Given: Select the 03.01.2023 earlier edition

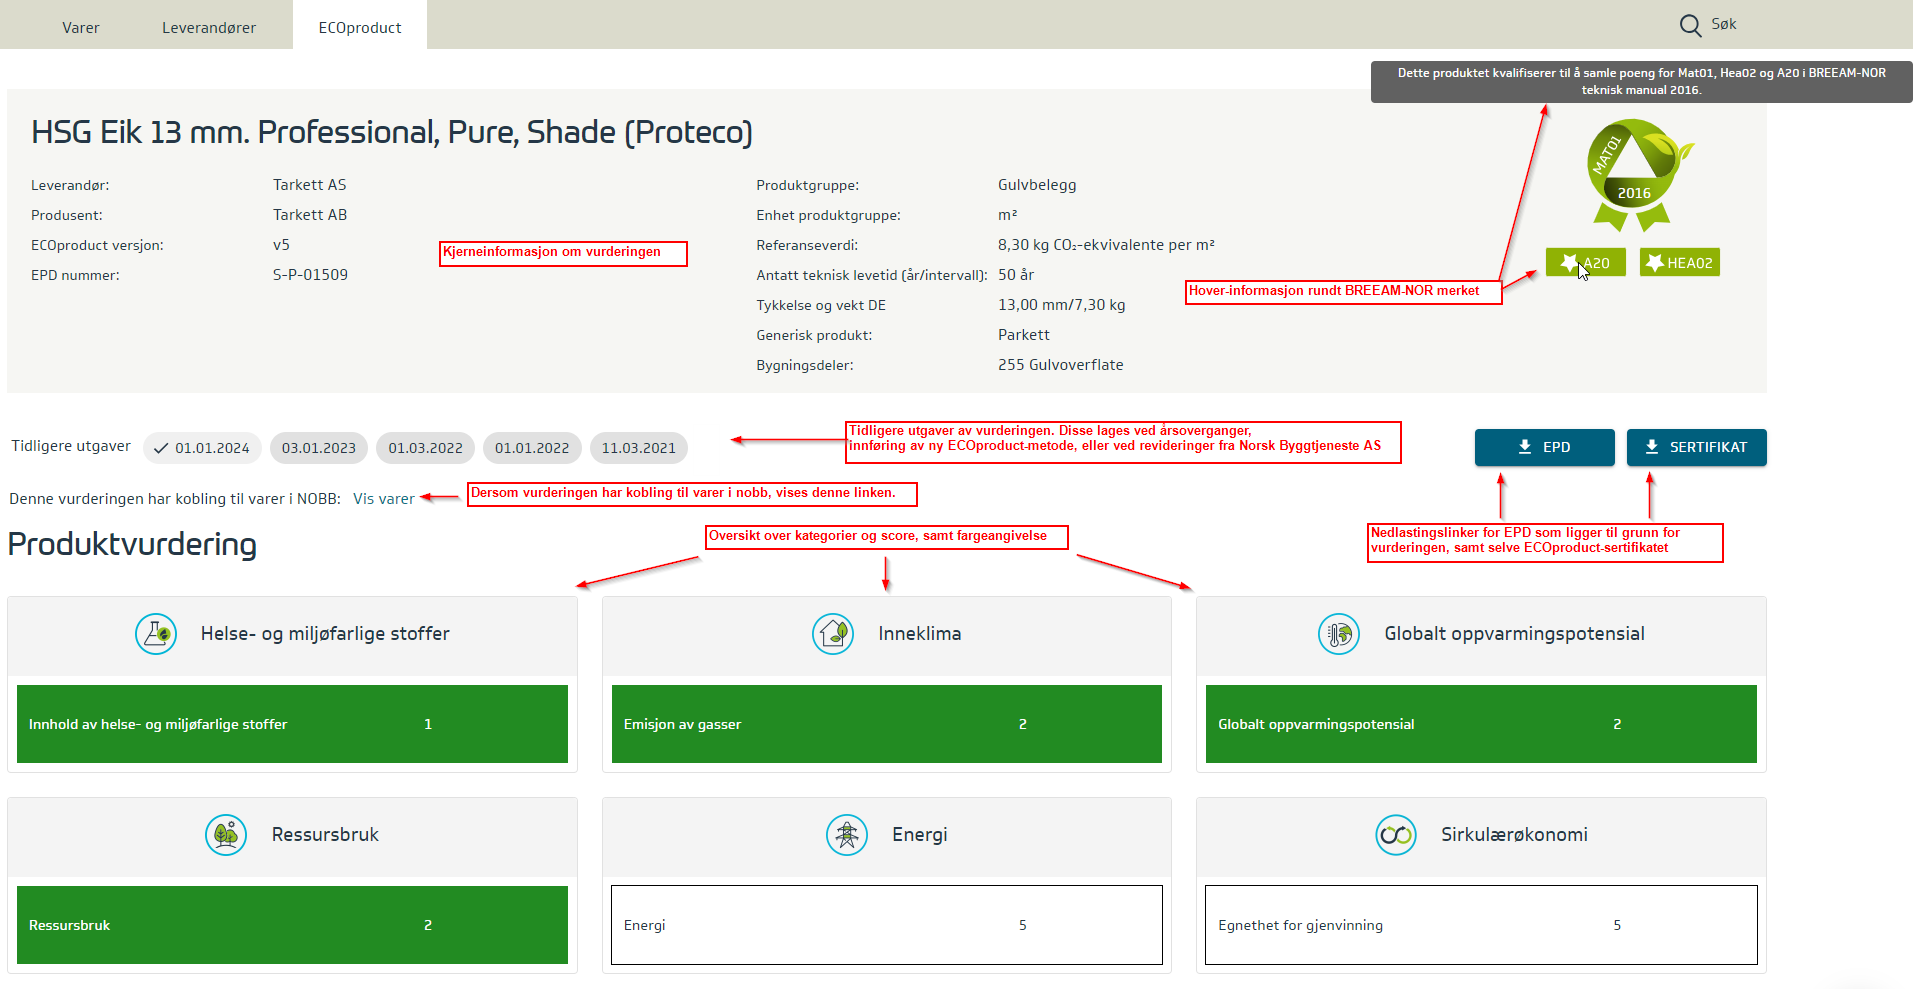Looking at the screenshot, I should click(318, 448).
